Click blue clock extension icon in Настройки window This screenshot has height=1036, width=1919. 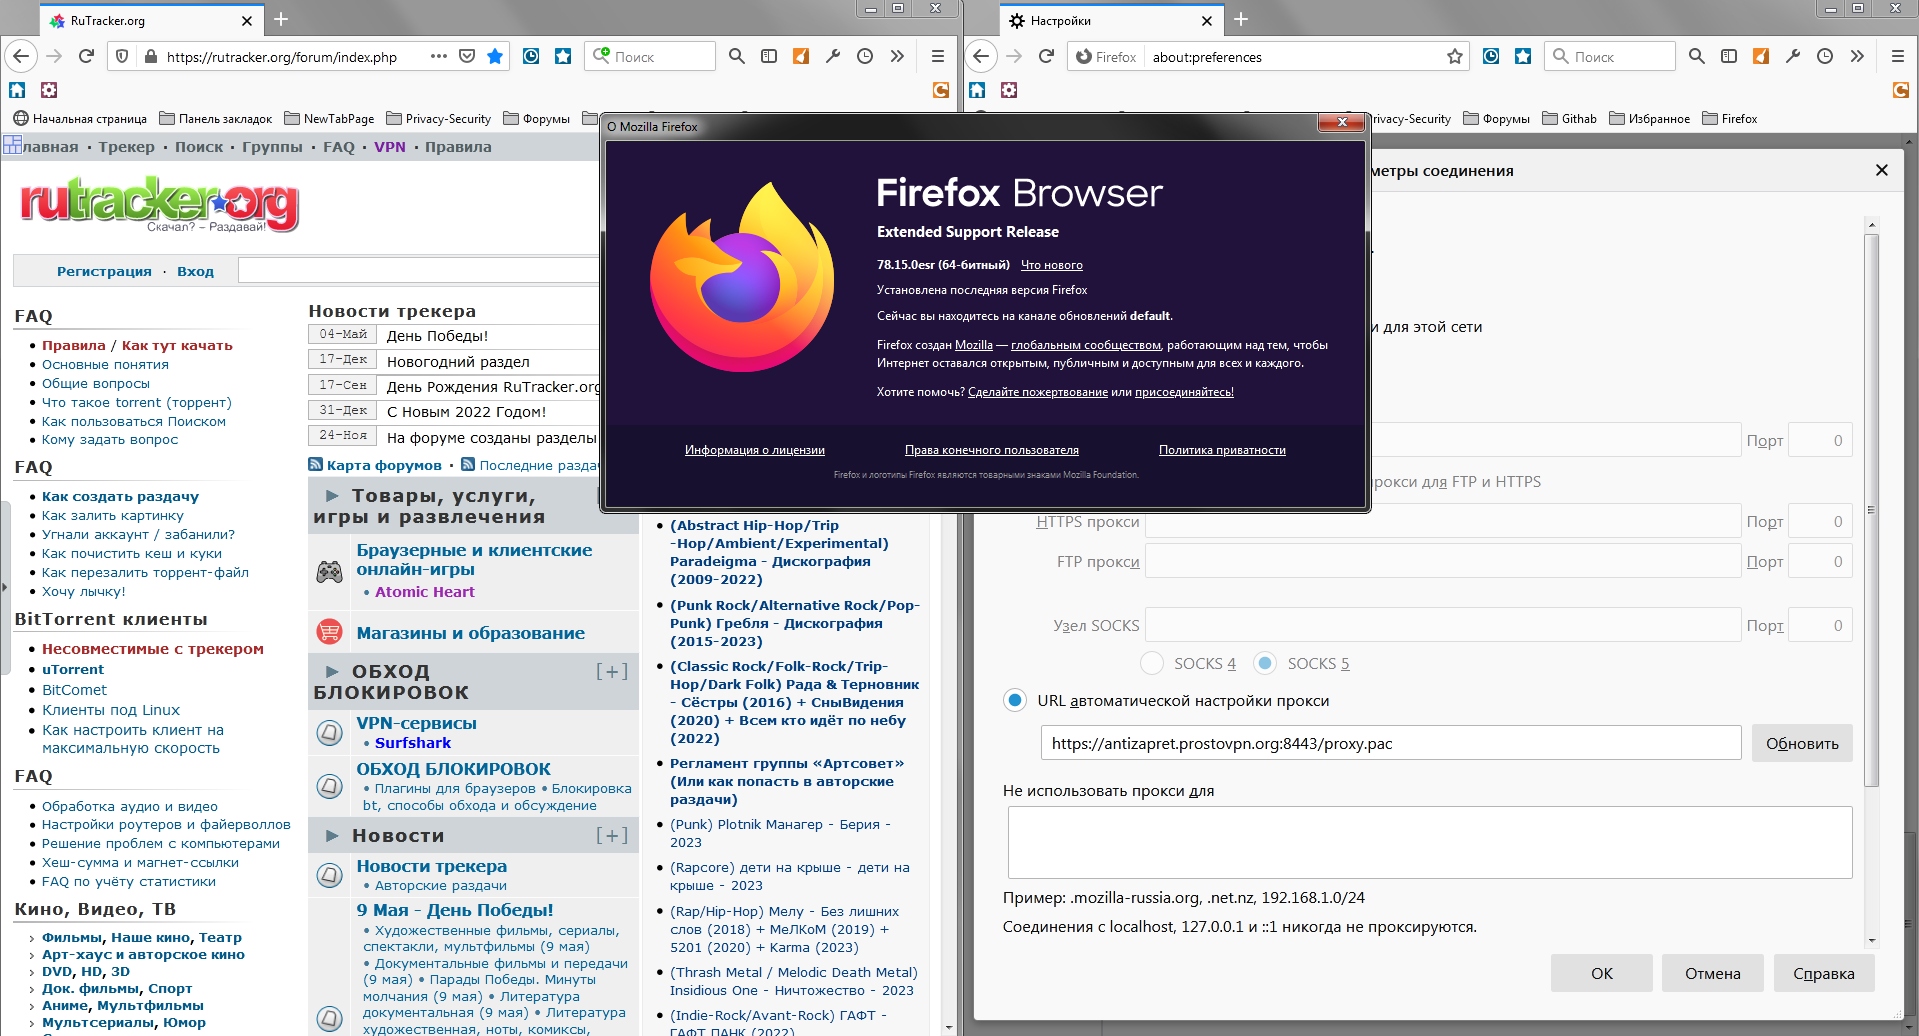coord(1491,57)
